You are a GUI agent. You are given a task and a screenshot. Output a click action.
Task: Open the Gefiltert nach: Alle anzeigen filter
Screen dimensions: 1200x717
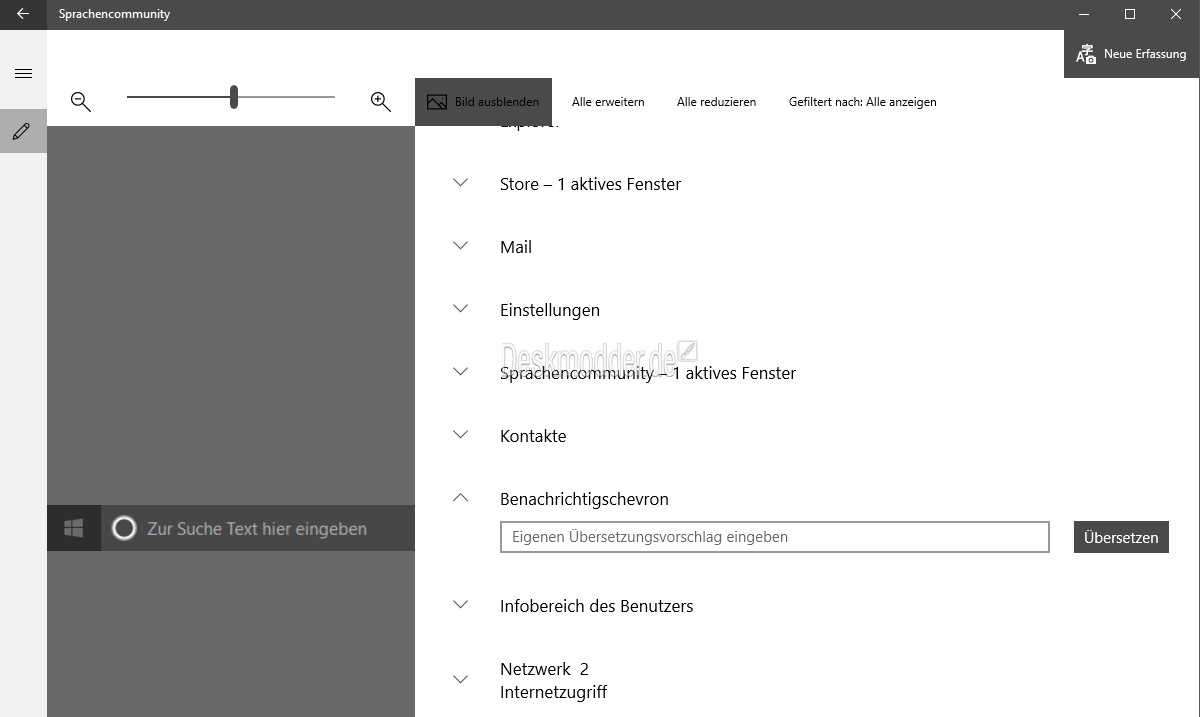pos(862,102)
